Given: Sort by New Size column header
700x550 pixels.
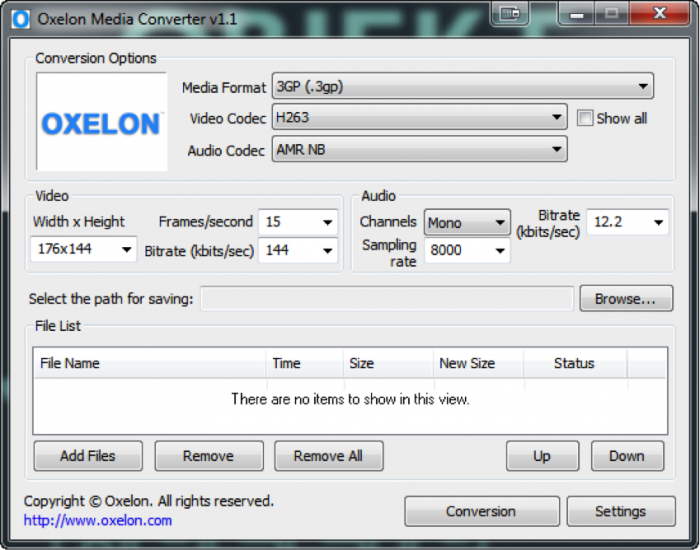Looking at the screenshot, I should [x=478, y=363].
